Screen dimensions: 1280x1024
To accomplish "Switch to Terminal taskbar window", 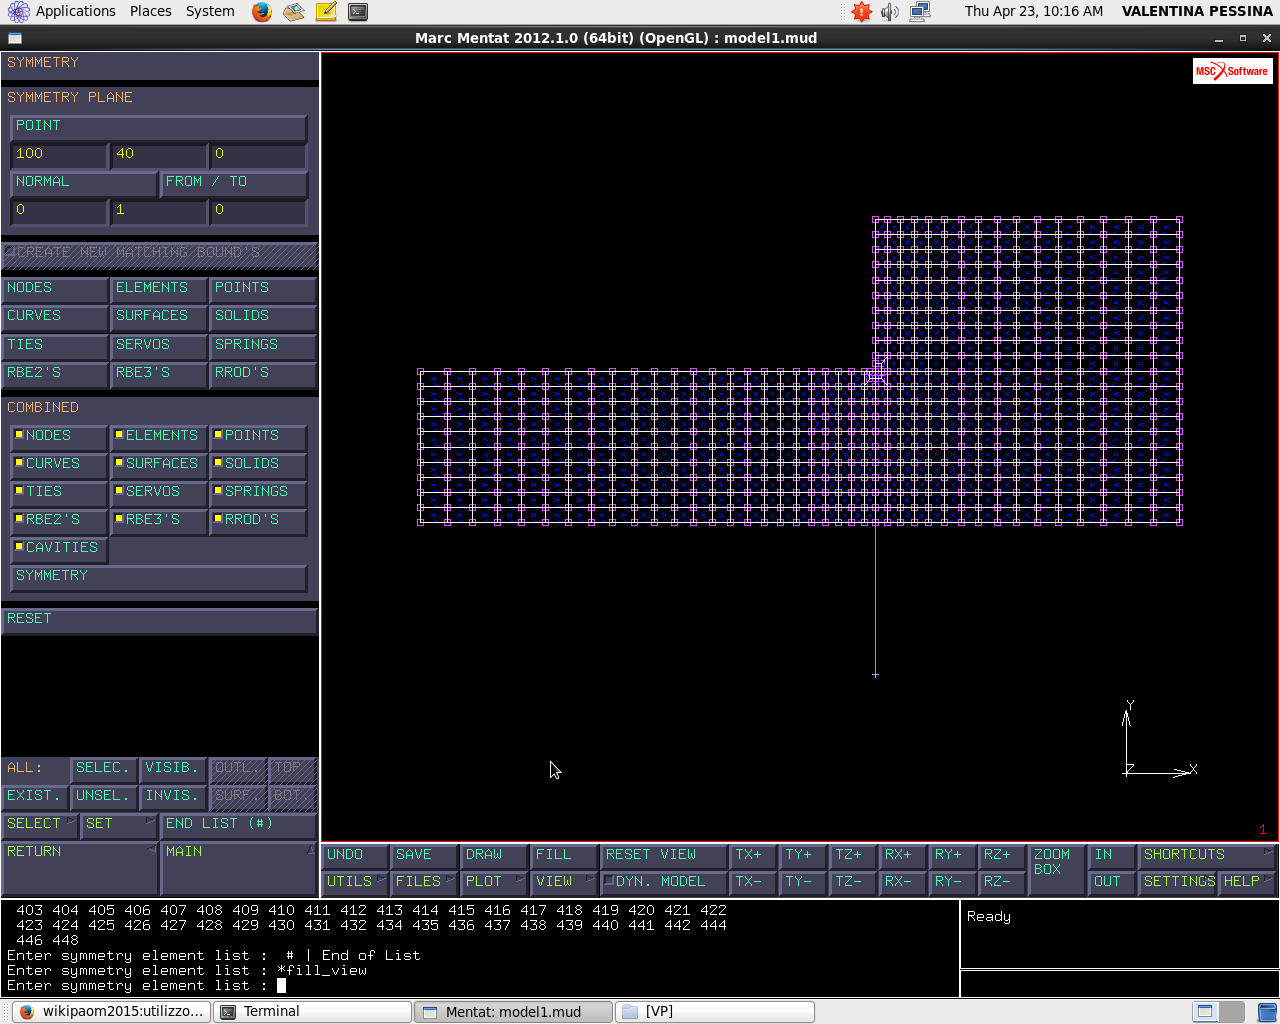I will pos(314,1011).
